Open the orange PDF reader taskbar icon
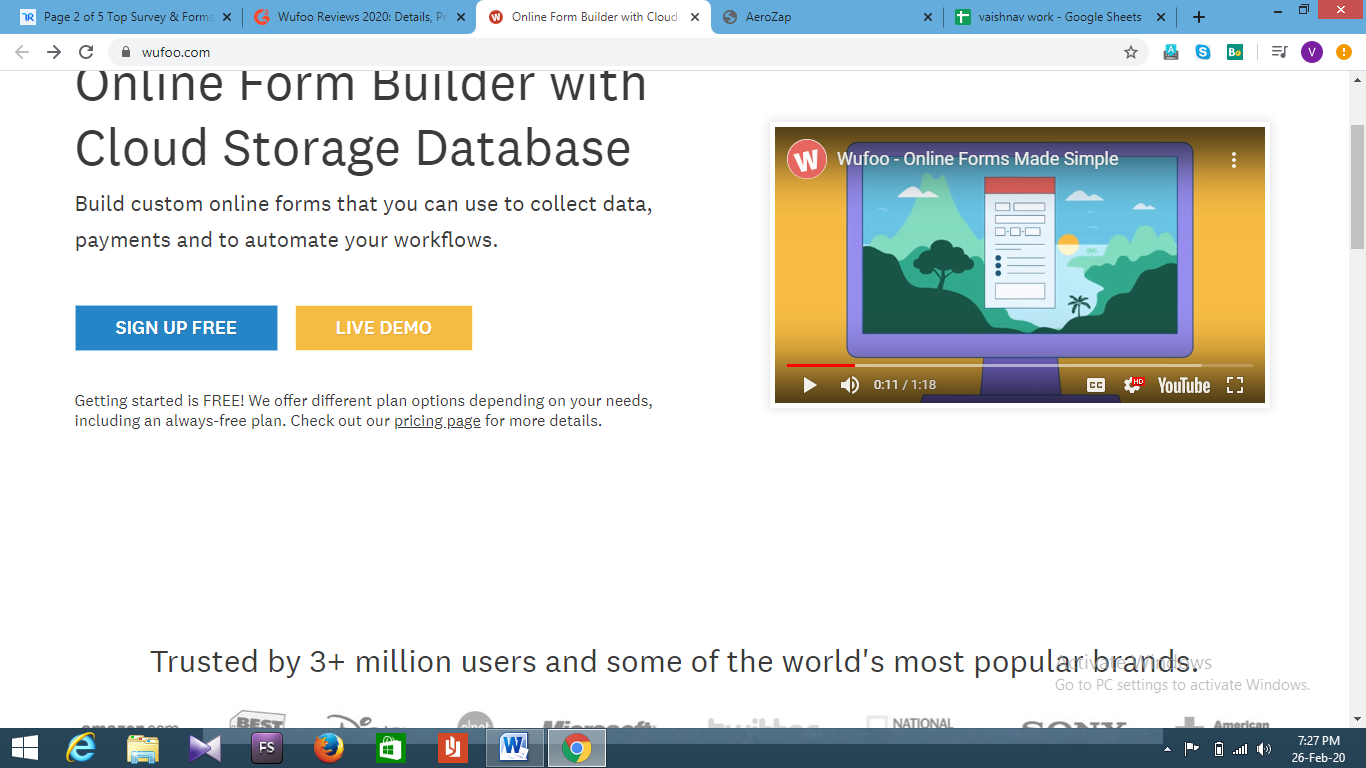This screenshot has height=768, width=1366. pyautogui.click(x=452, y=748)
